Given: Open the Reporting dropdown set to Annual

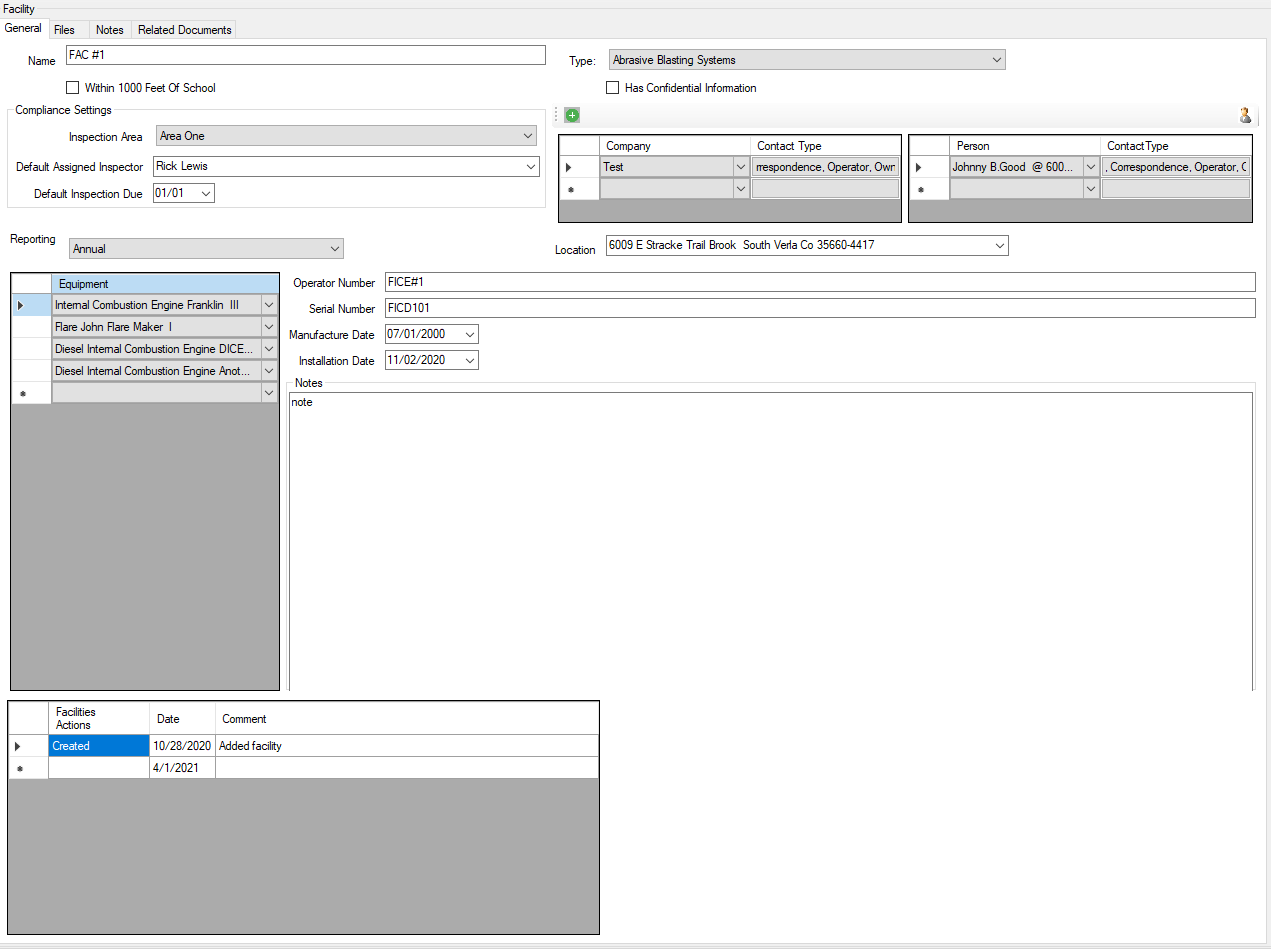Looking at the screenshot, I should 334,248.
